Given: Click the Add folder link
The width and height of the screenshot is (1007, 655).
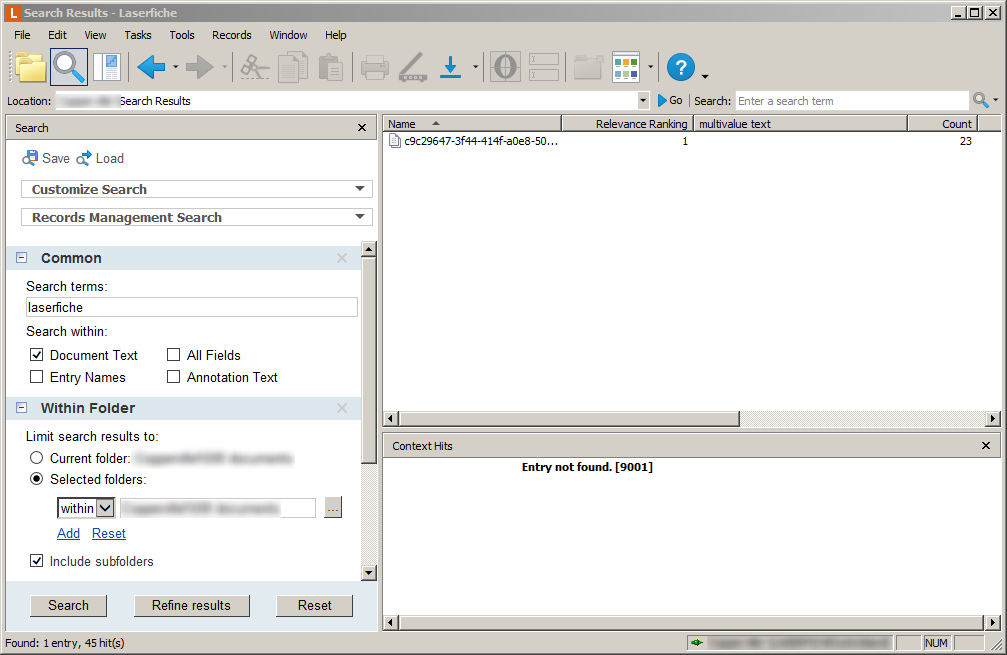Looking at the screenshot, I should tap(68, 533).
